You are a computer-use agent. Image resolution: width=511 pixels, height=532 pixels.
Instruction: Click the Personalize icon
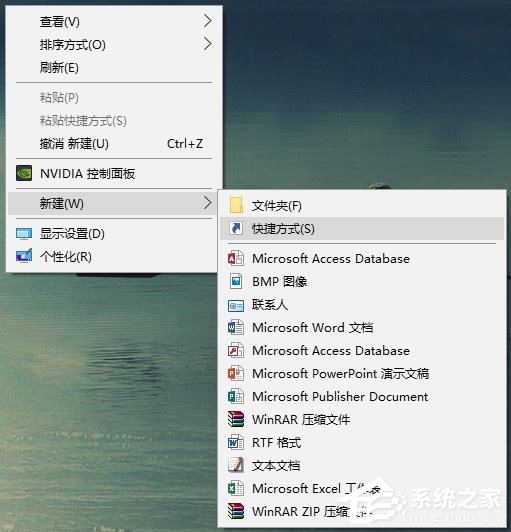point(24,256)
